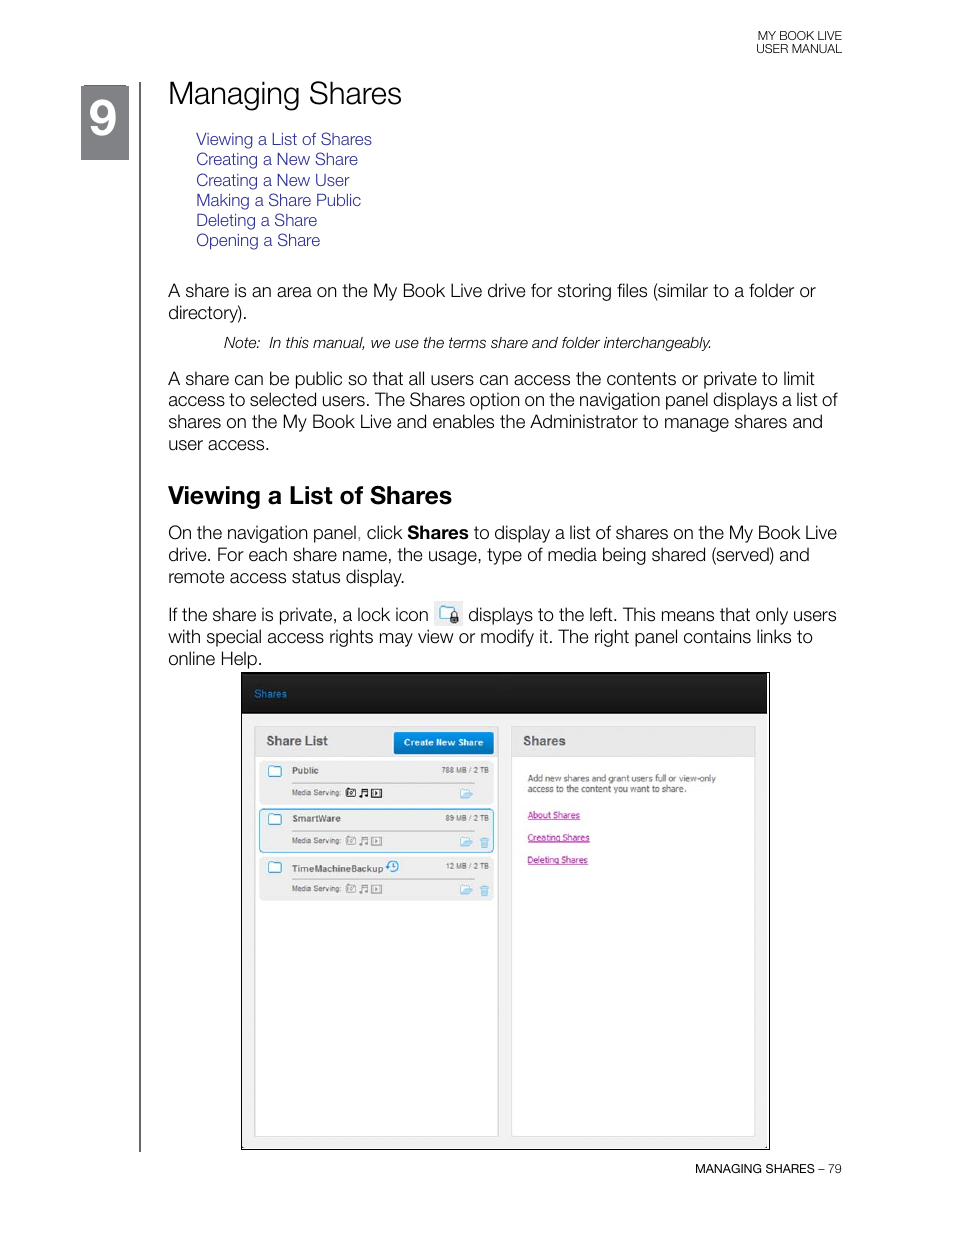Select the Public share name
The width and height of the screenshot is (954, 1235).
click(x=305, y=771)
